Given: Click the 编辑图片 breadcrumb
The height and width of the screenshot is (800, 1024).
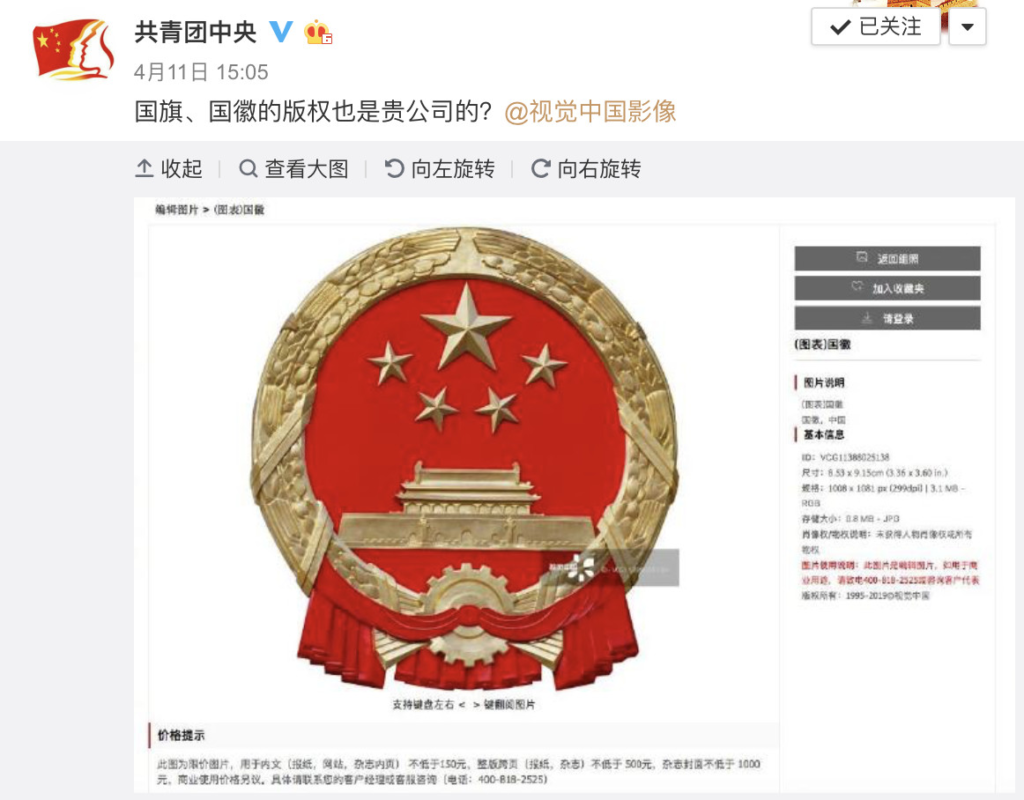Looking at the screenshot, I should 176,210.
